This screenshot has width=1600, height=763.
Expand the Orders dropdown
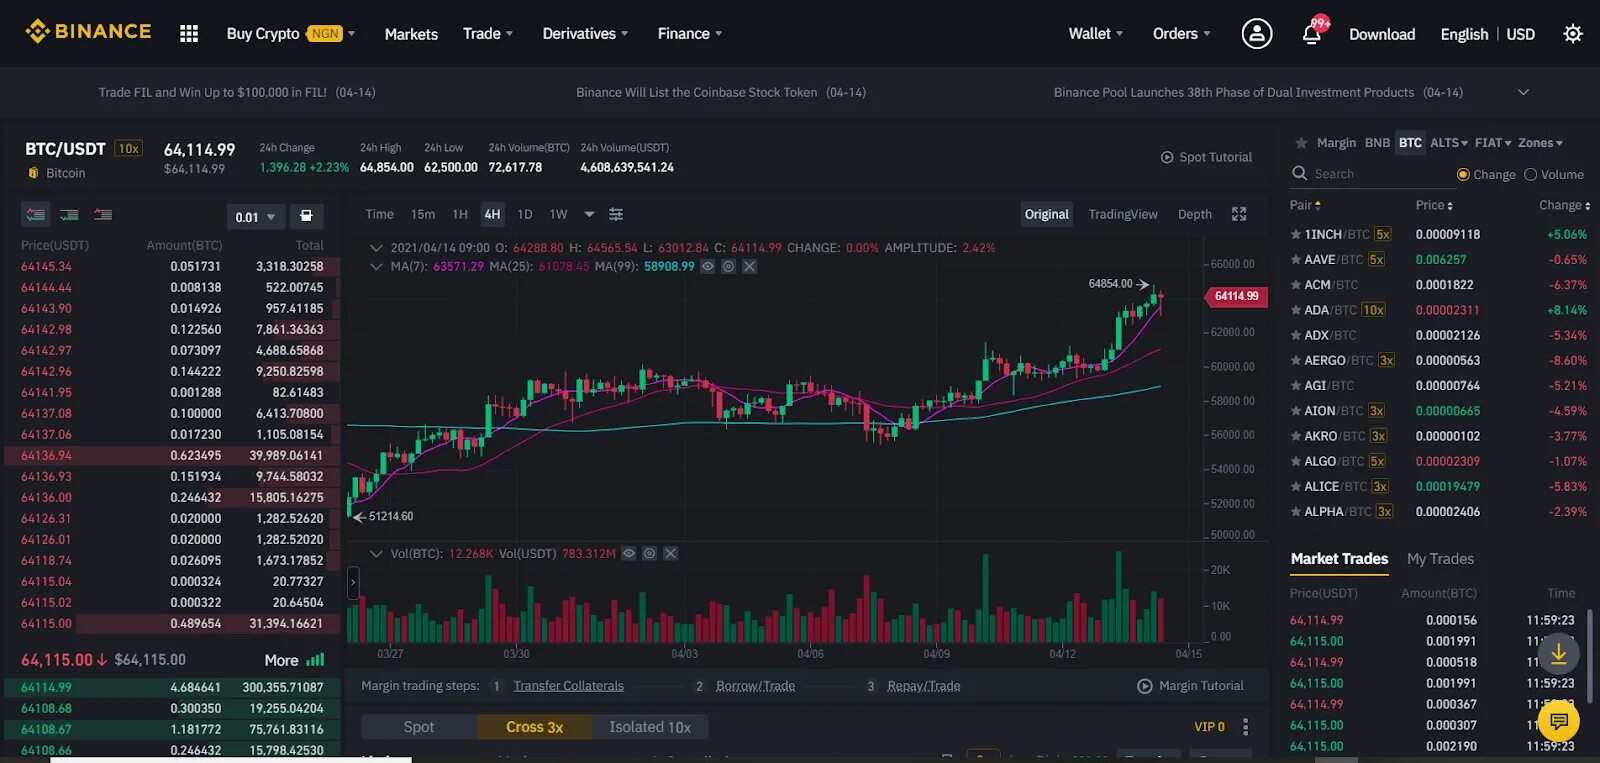tap(1181, 33)
